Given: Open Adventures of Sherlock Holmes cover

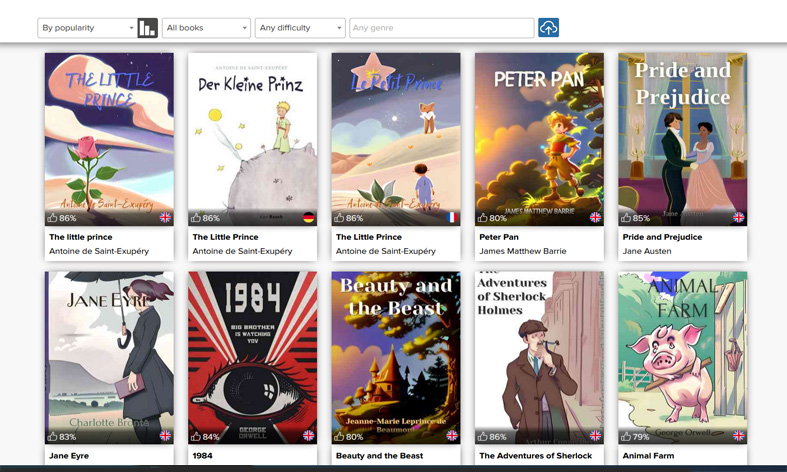Looking at the screenshot, I should click(540, 358).
